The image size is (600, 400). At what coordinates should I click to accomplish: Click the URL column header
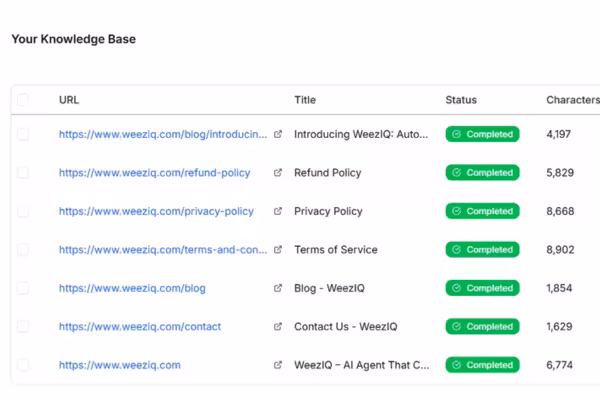pyautogui.click(x=69, y=100)
